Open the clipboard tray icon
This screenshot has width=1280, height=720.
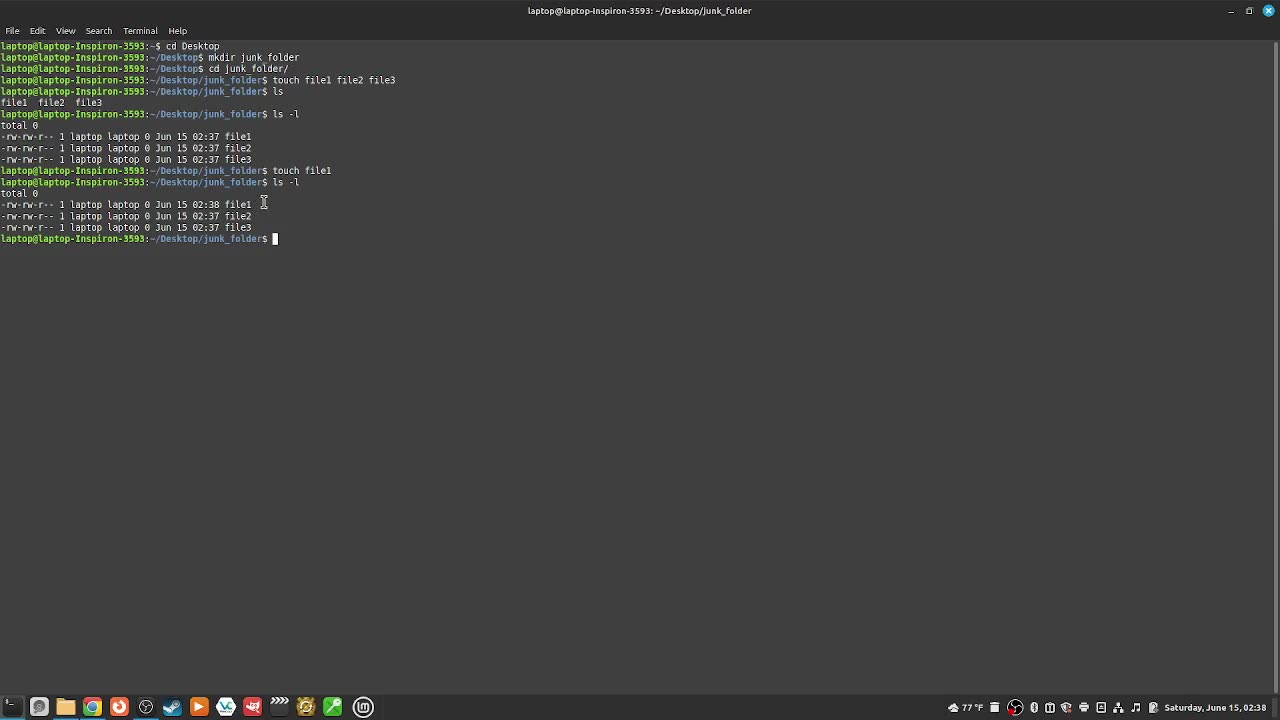1050,708
